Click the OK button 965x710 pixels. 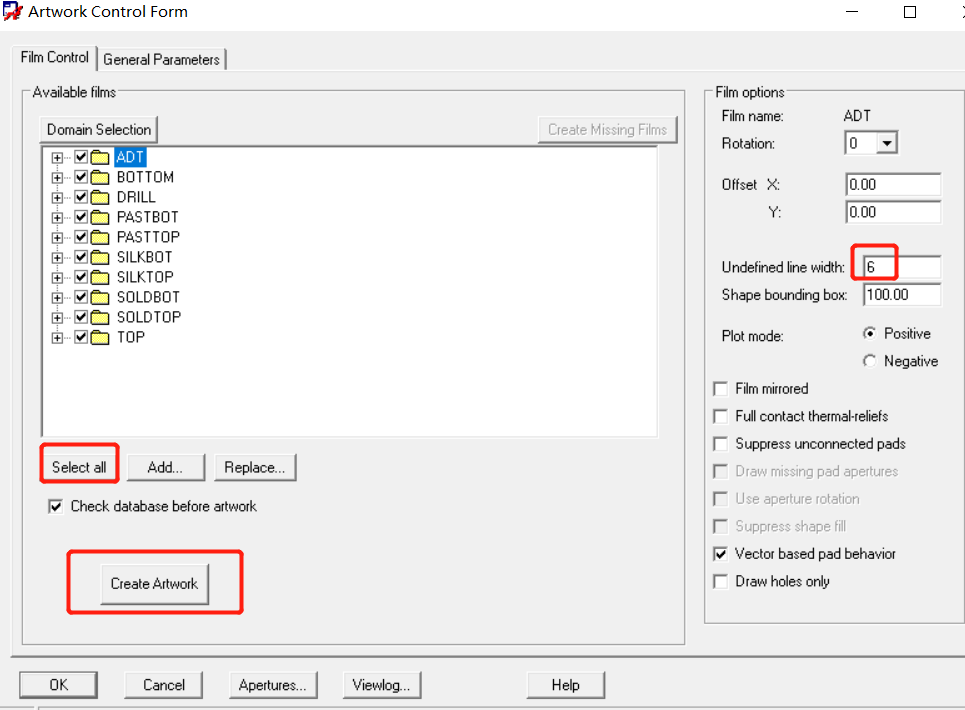pos(58,685)
